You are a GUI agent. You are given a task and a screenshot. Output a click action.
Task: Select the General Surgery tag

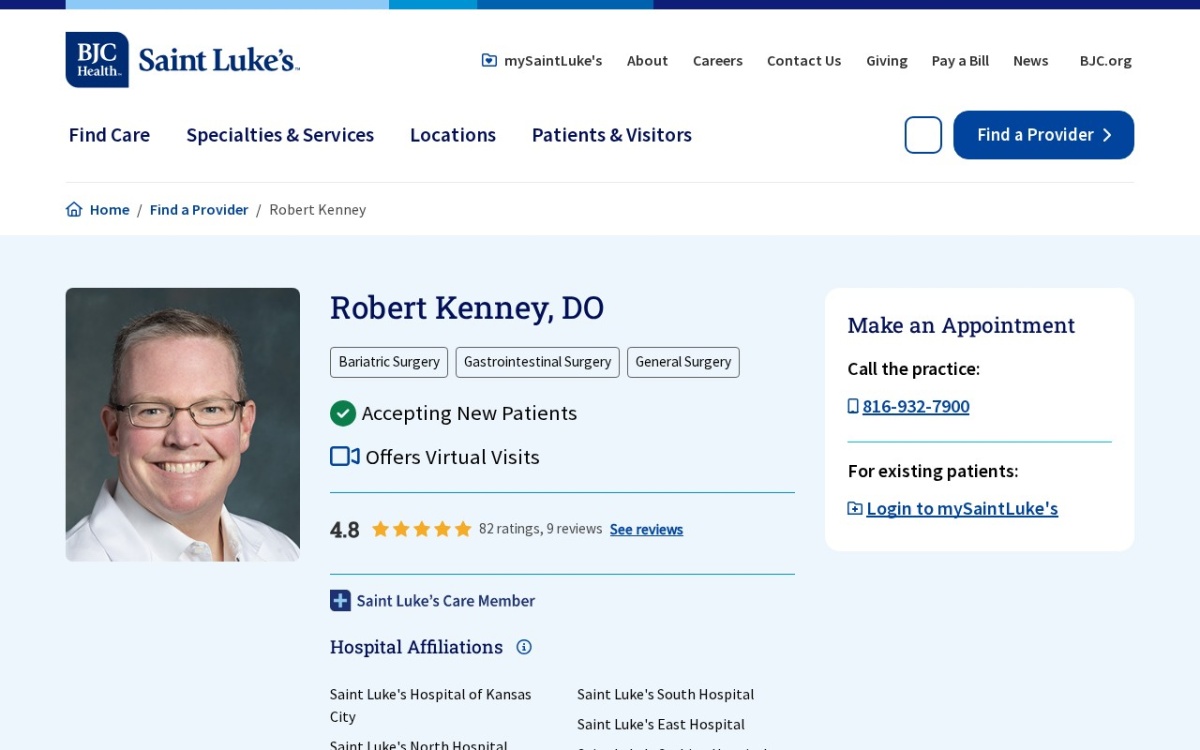point(683,362)
